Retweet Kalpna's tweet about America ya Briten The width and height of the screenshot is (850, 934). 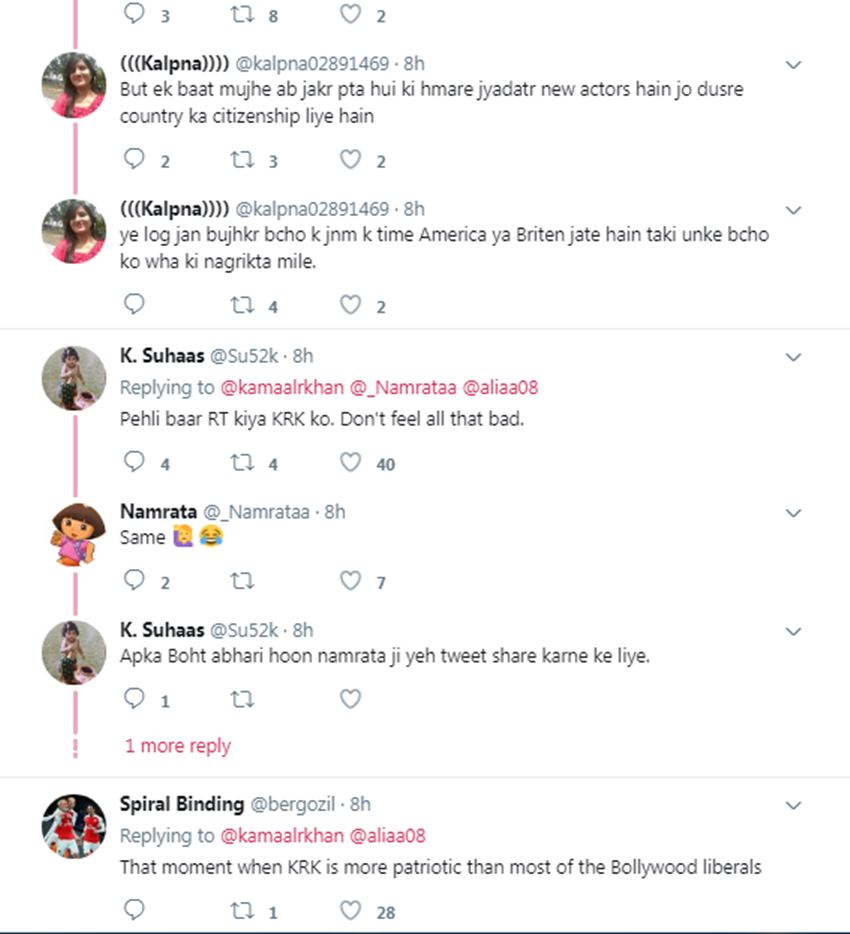point(242,306)
